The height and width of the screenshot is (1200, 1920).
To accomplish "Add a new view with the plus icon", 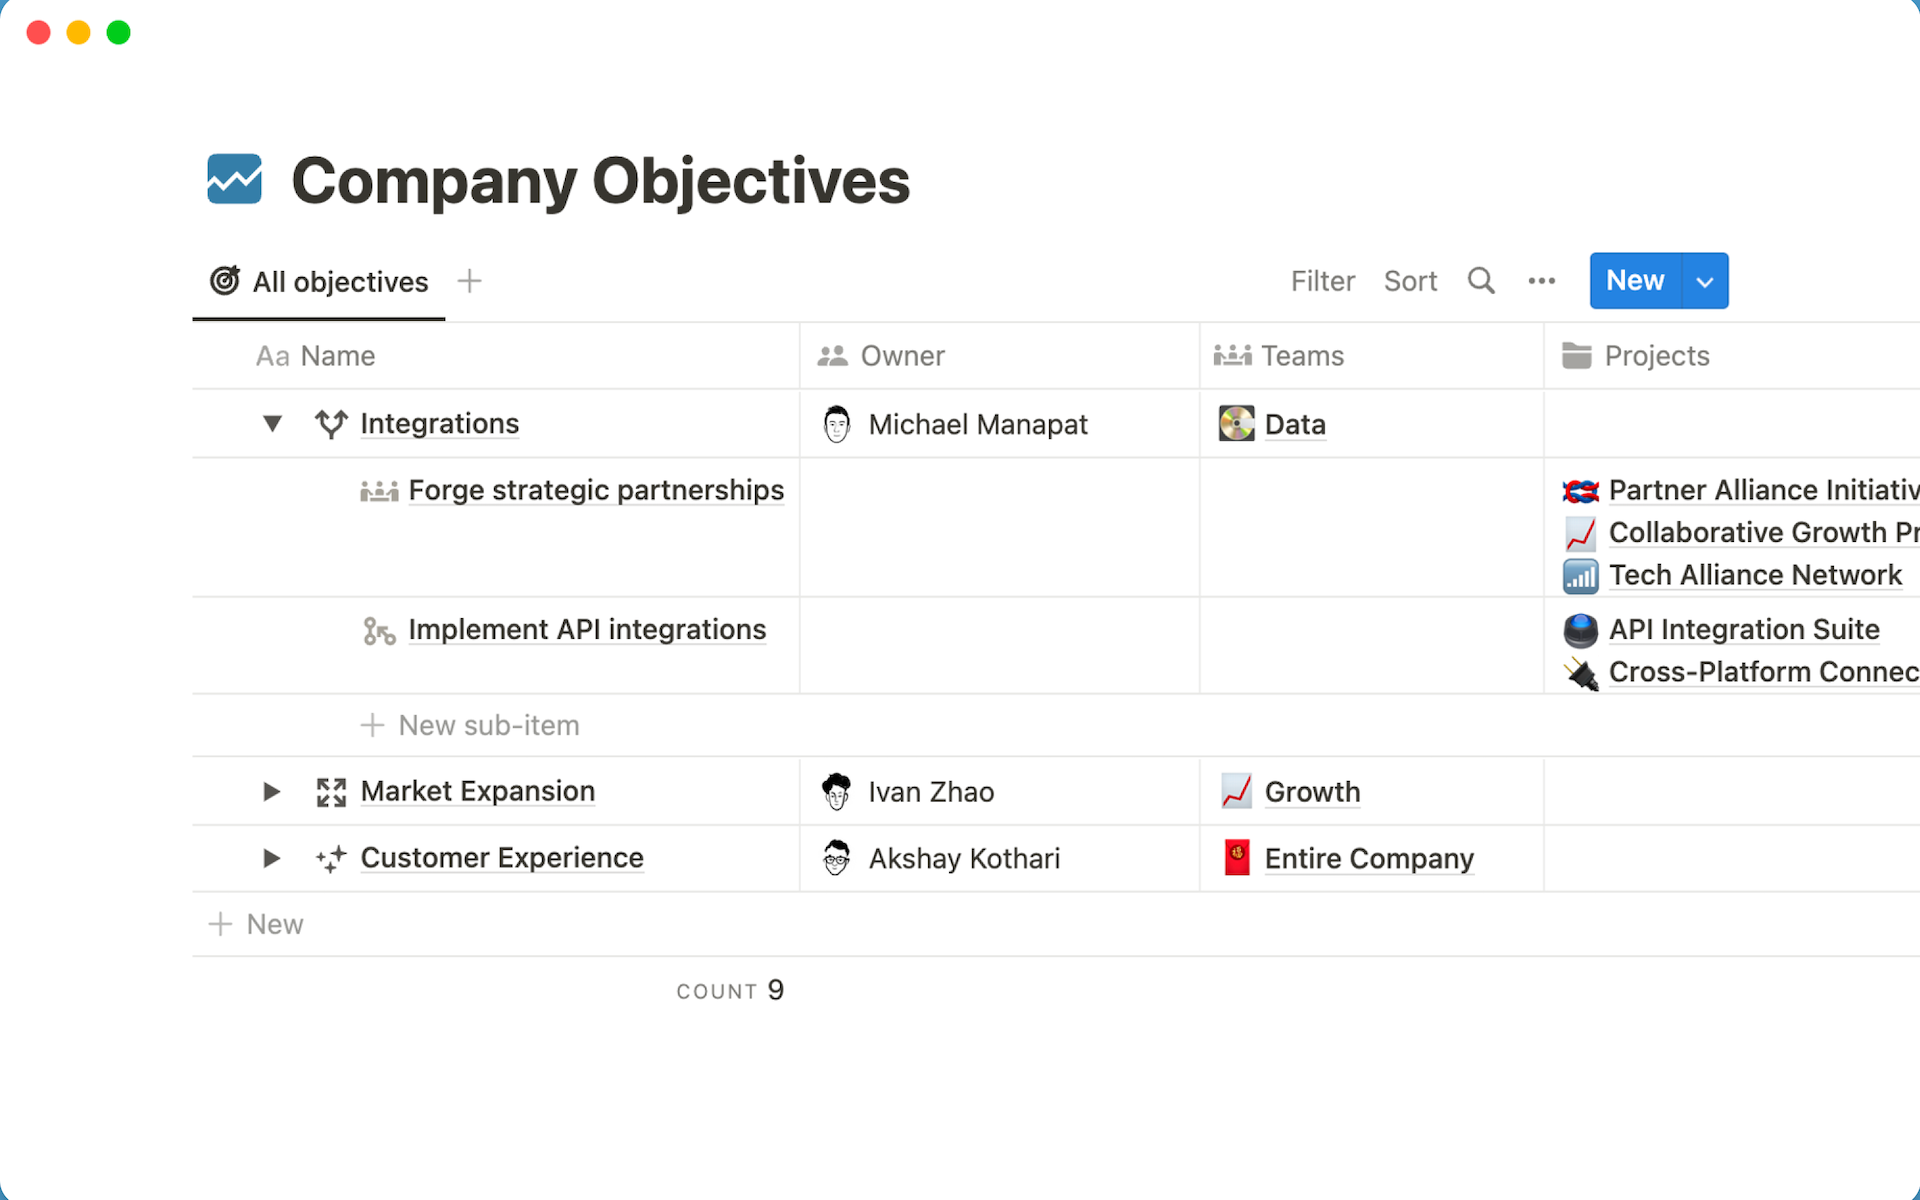I will click(x=469, y=281).
